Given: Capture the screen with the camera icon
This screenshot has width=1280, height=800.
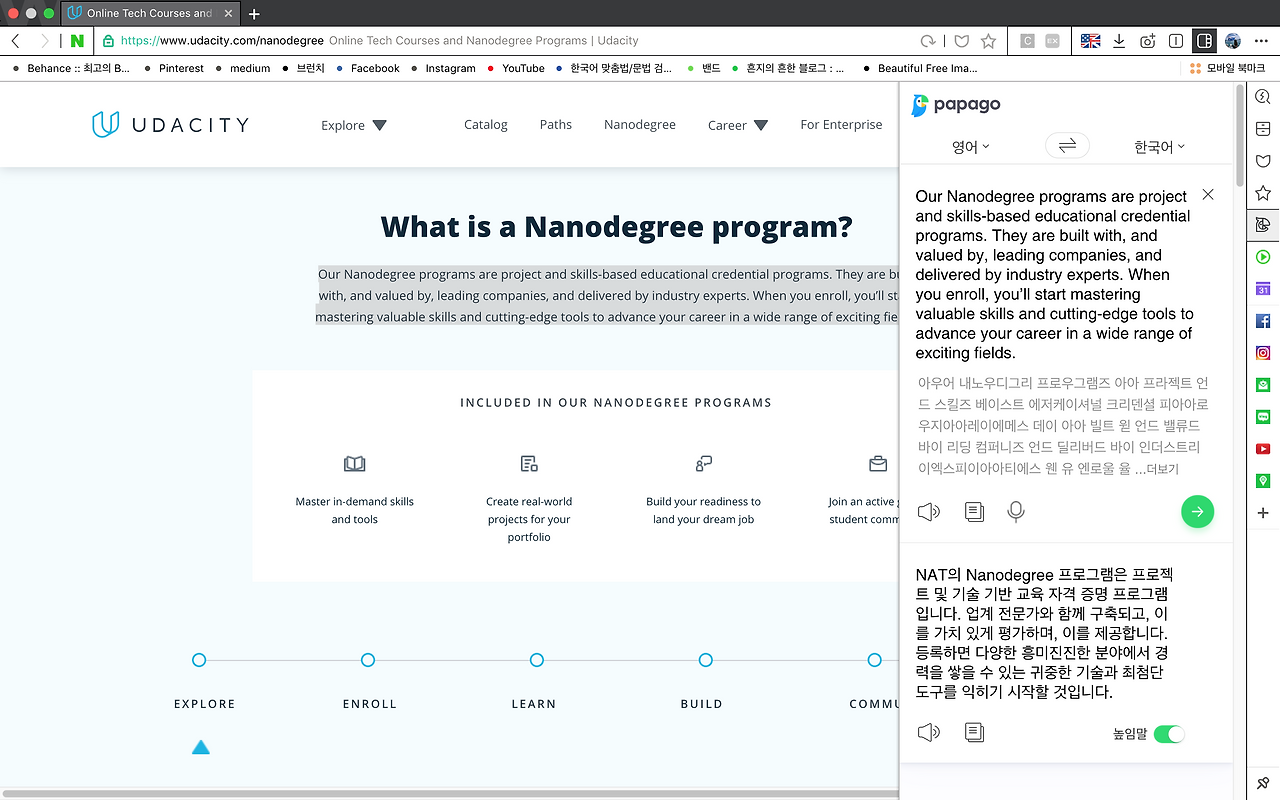Looking at the screenshot, I should (x=1148, y=41).
